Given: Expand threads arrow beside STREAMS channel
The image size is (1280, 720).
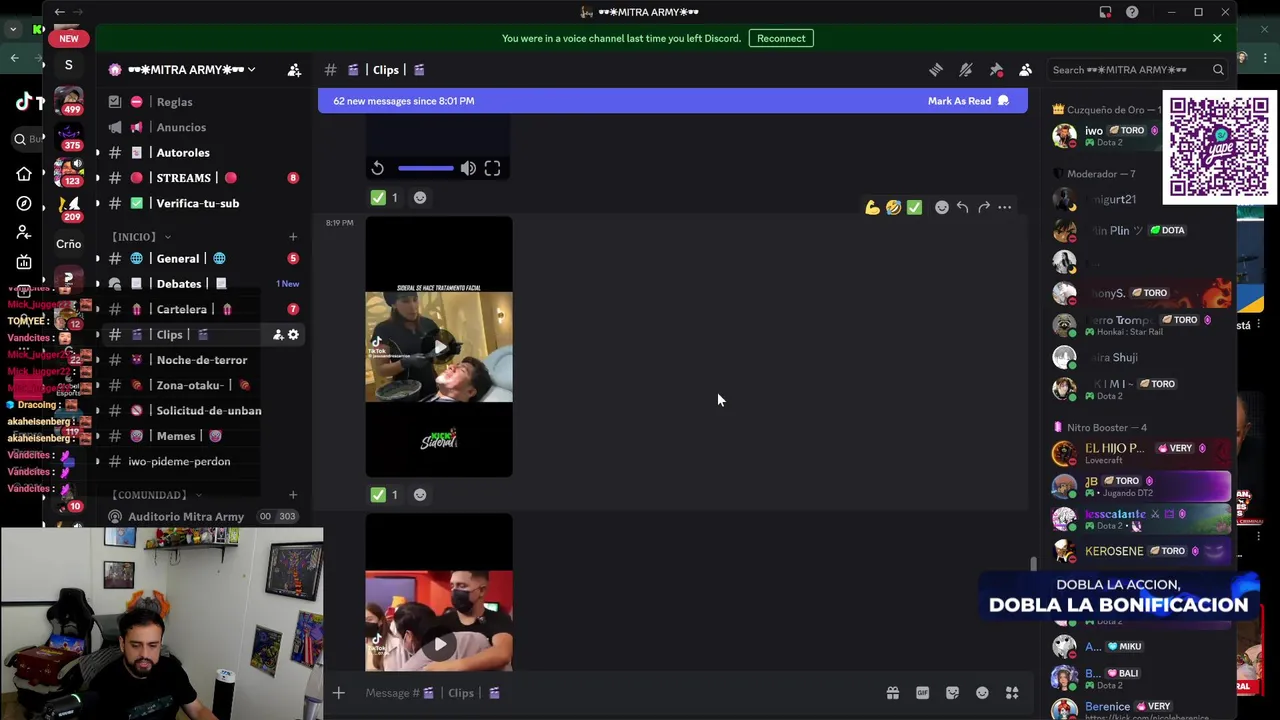Looking at the screenshot, I should tap(98, 178).
